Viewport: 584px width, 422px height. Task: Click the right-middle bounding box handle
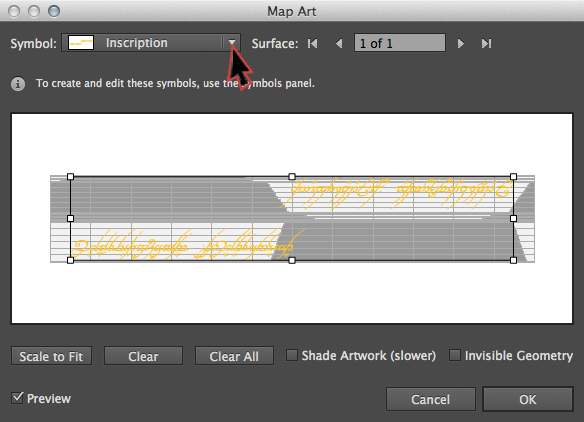point(514,219)
